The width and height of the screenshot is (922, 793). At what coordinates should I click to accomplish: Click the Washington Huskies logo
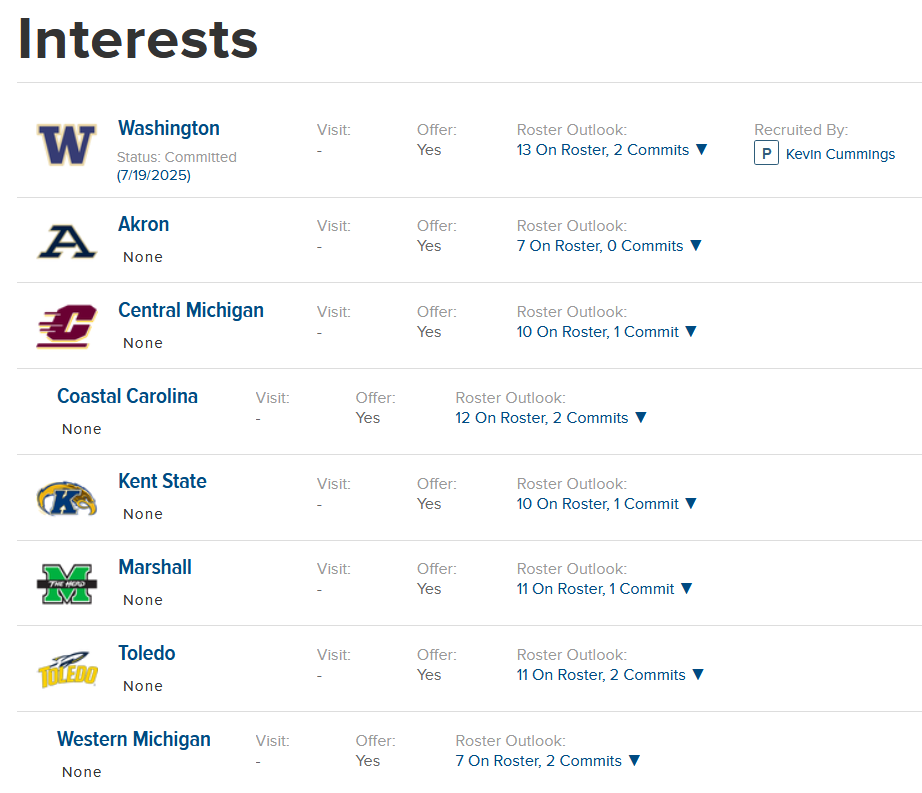(67, 145)
